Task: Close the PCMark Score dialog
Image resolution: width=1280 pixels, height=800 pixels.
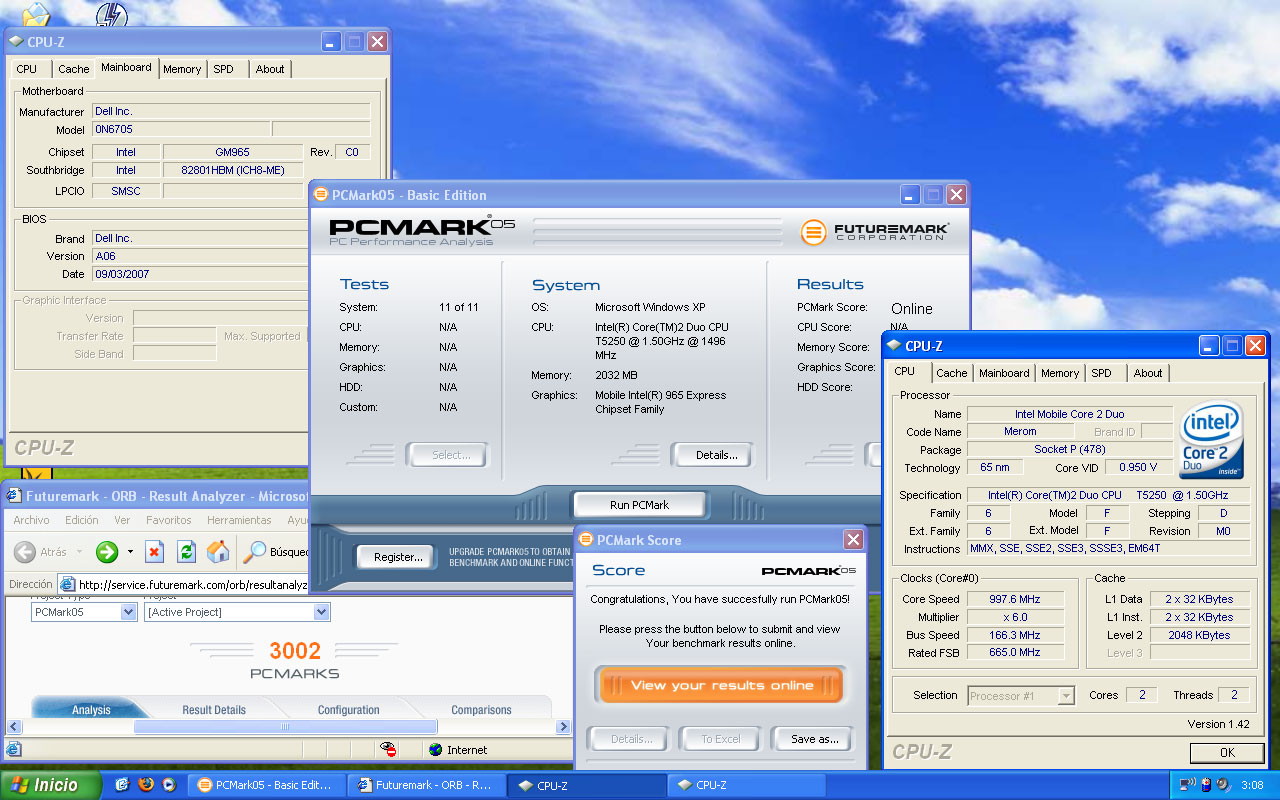Action: tap(853, 540)
